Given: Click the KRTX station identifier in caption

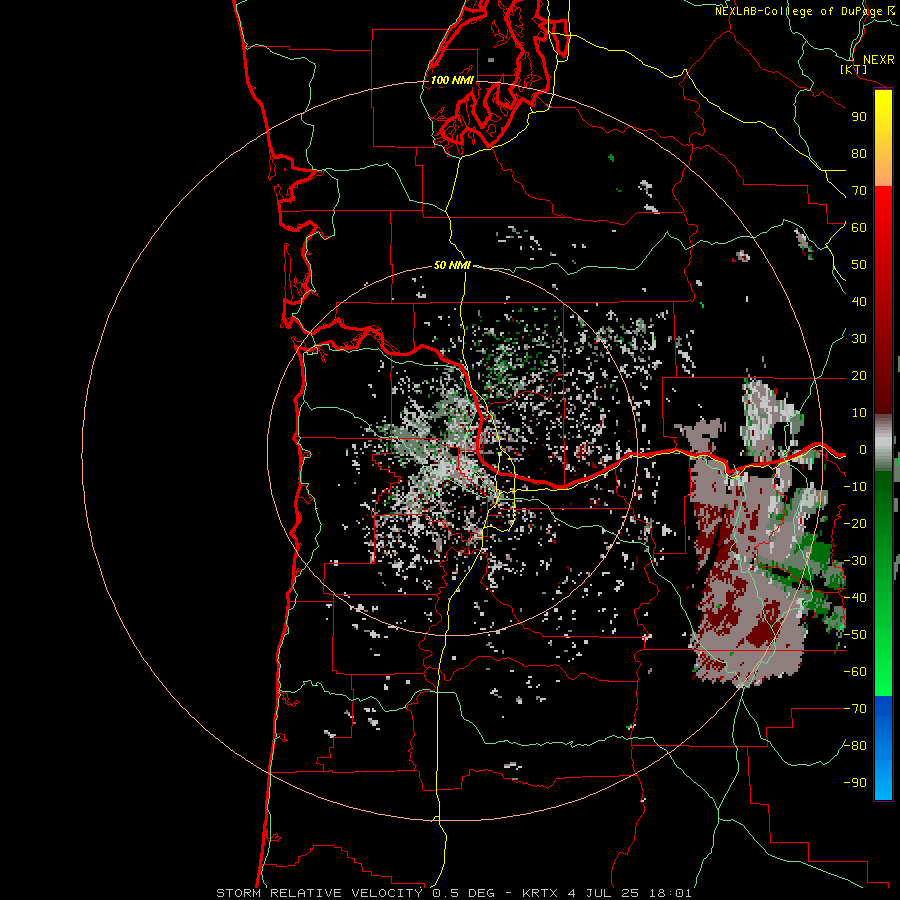Looking at the screenshot, I should click(x=540, y=893).
